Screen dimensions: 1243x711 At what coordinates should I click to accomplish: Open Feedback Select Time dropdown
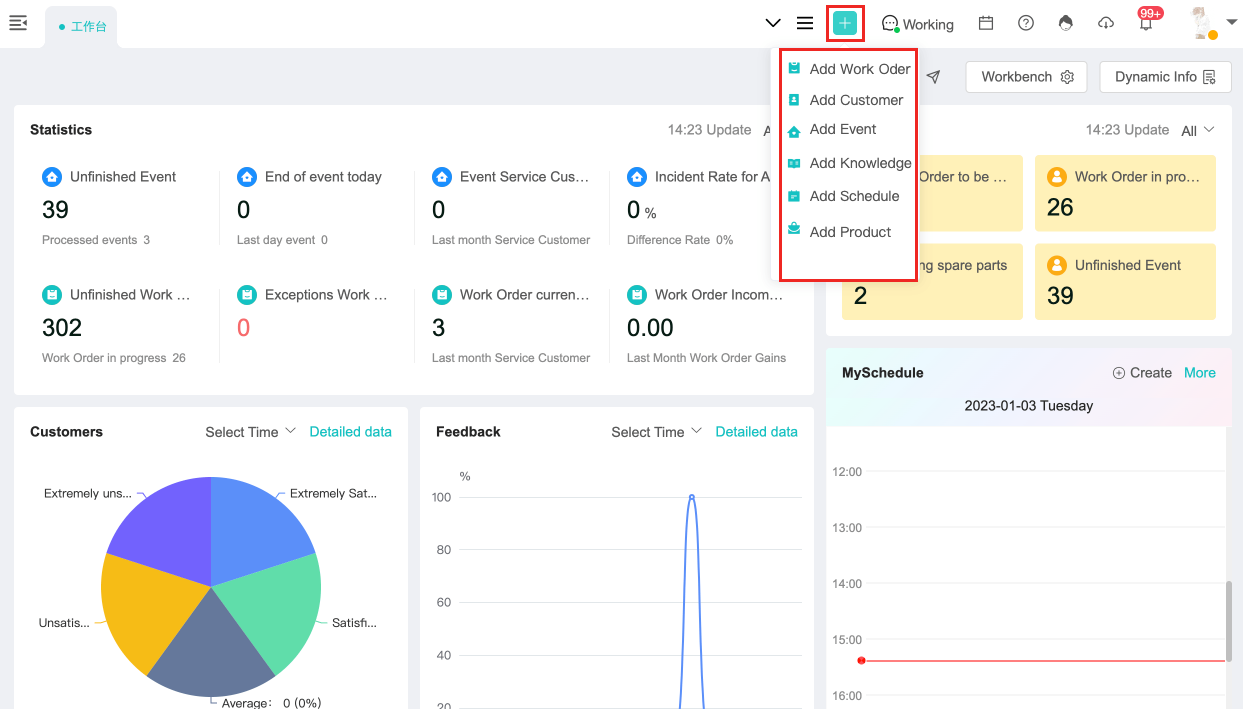[x=657, y=432]
